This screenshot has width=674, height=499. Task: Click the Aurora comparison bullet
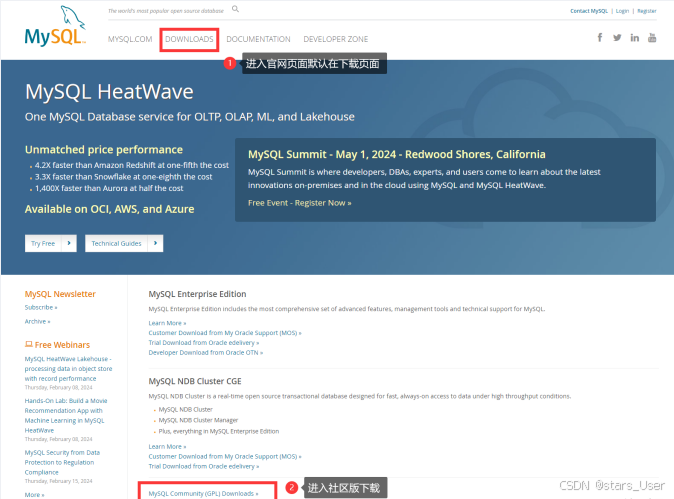(x=109, y=189)
